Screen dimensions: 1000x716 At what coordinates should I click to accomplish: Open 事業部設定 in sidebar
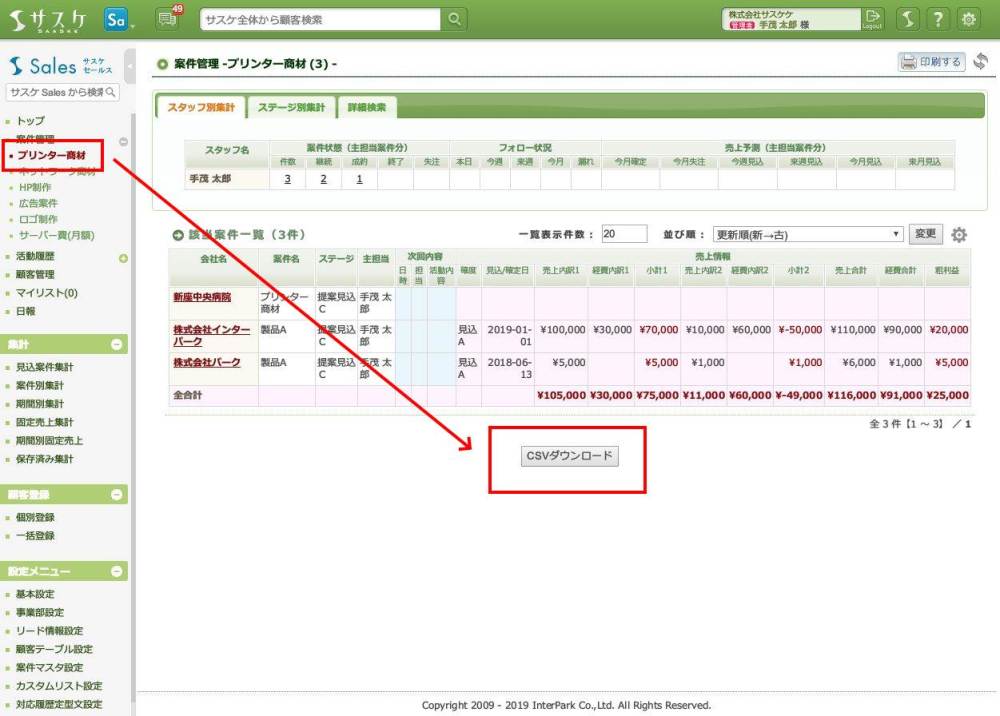[40, 612]
